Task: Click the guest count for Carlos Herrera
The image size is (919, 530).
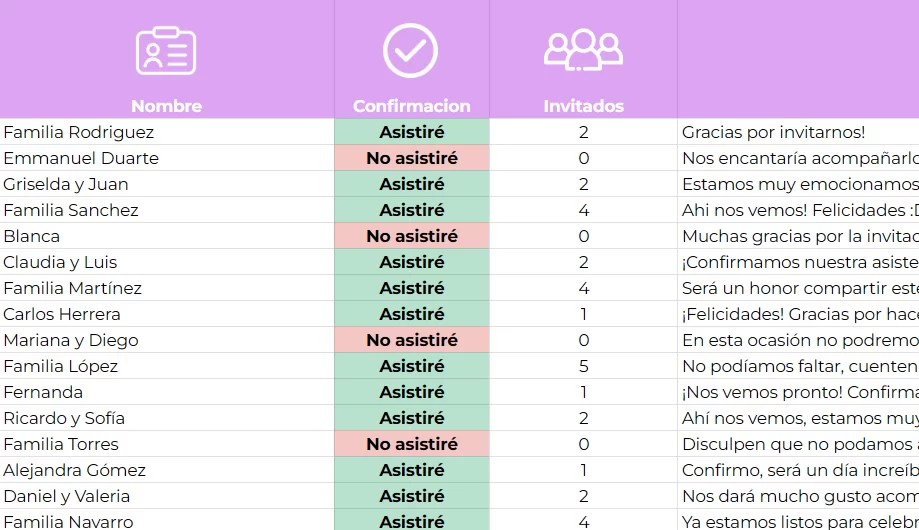Action: coord(583,314)
